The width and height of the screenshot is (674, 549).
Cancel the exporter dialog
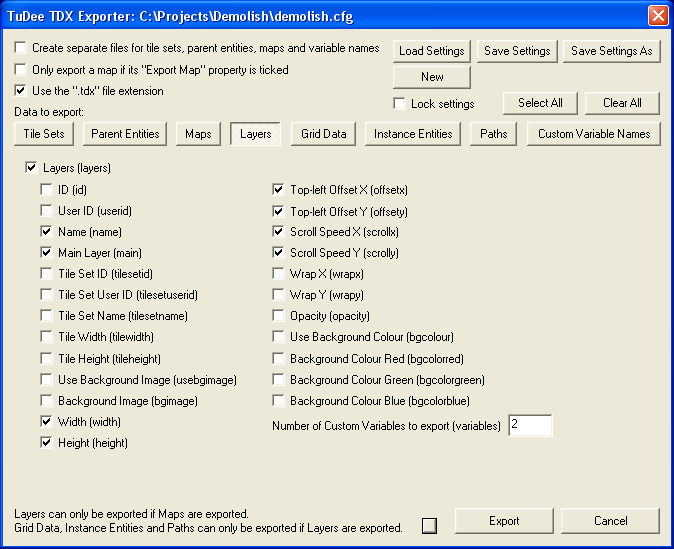pyautogui.click(x=610, y=521)
